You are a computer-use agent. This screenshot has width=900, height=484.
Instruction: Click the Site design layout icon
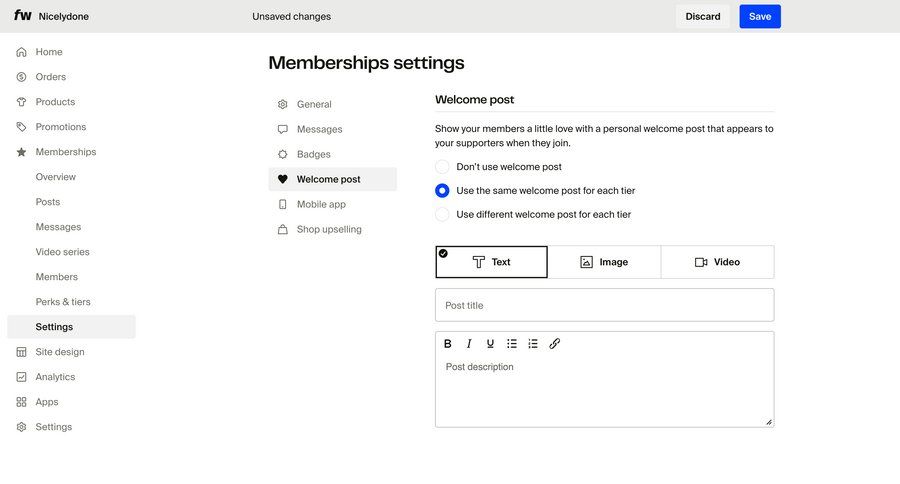[21, 352]
